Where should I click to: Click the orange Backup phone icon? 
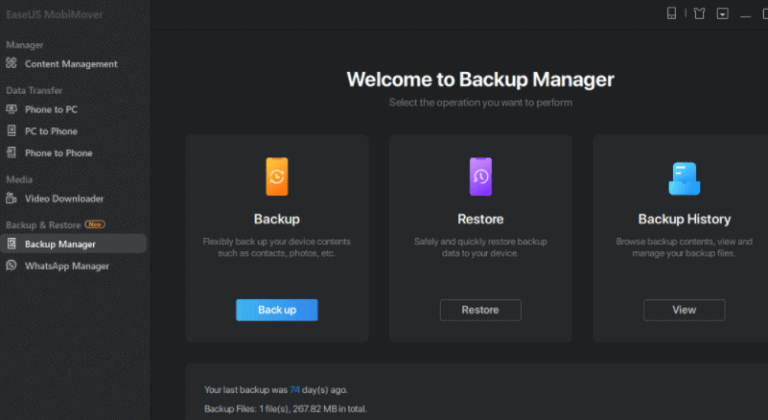tap(277, 176)
